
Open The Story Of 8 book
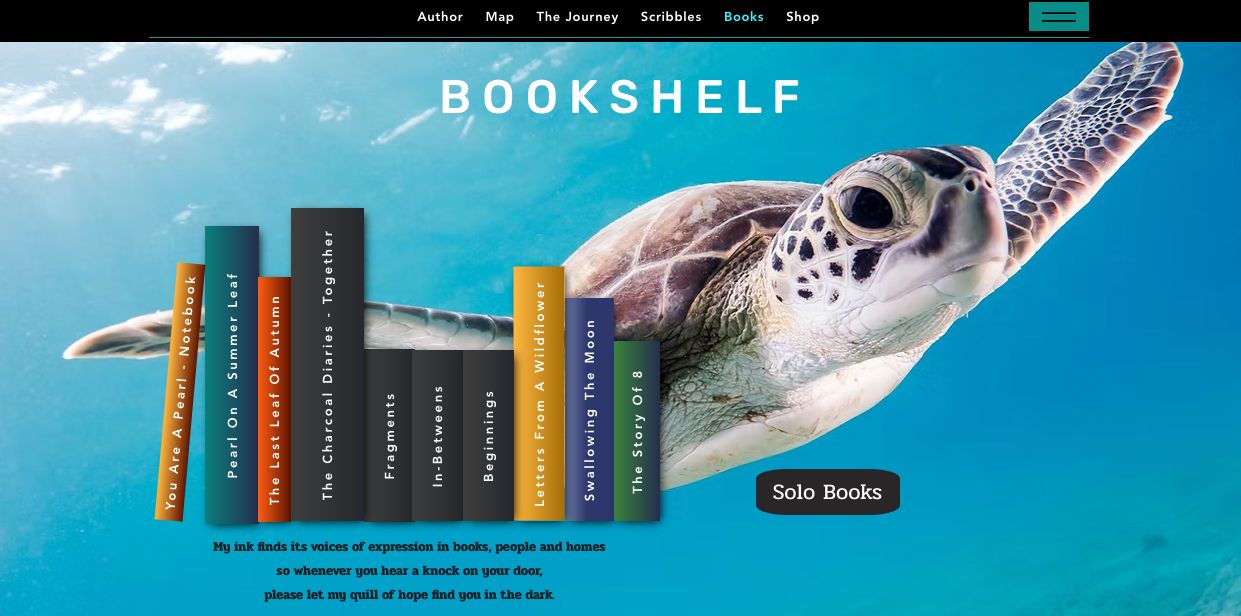(637, 431)
